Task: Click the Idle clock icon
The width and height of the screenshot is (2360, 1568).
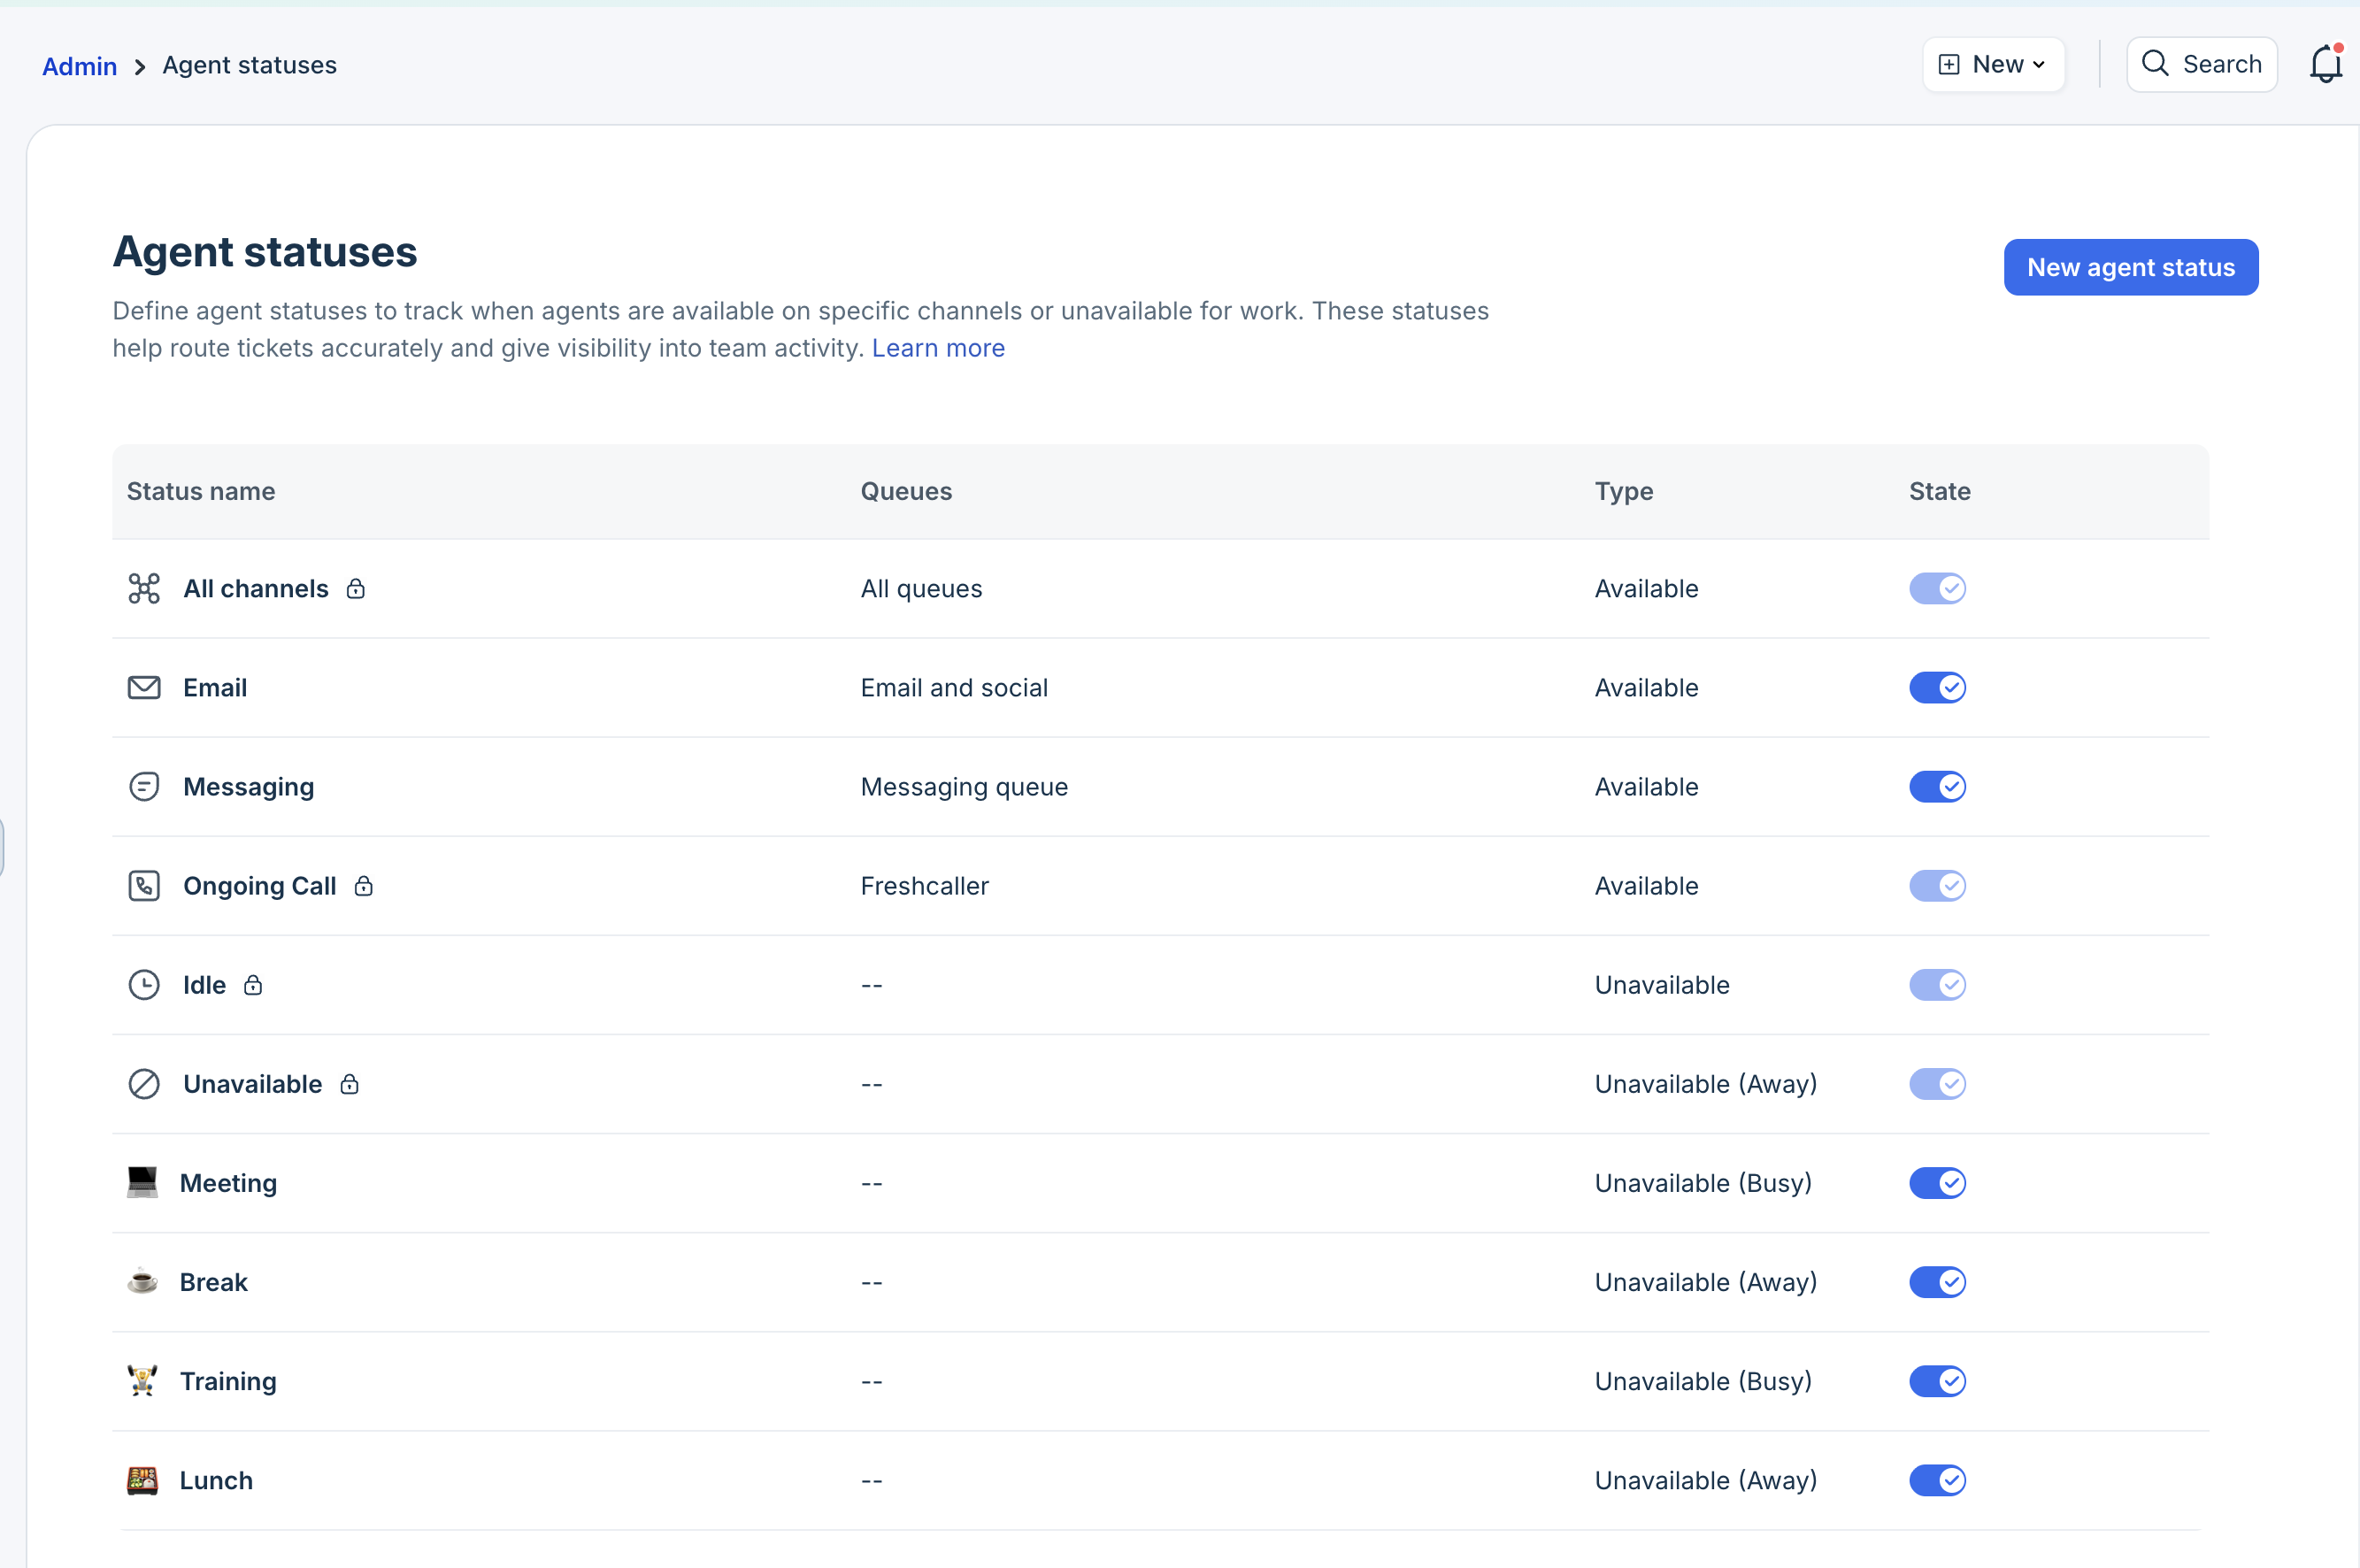Action: pyautogui.click(x=144, y=985)
